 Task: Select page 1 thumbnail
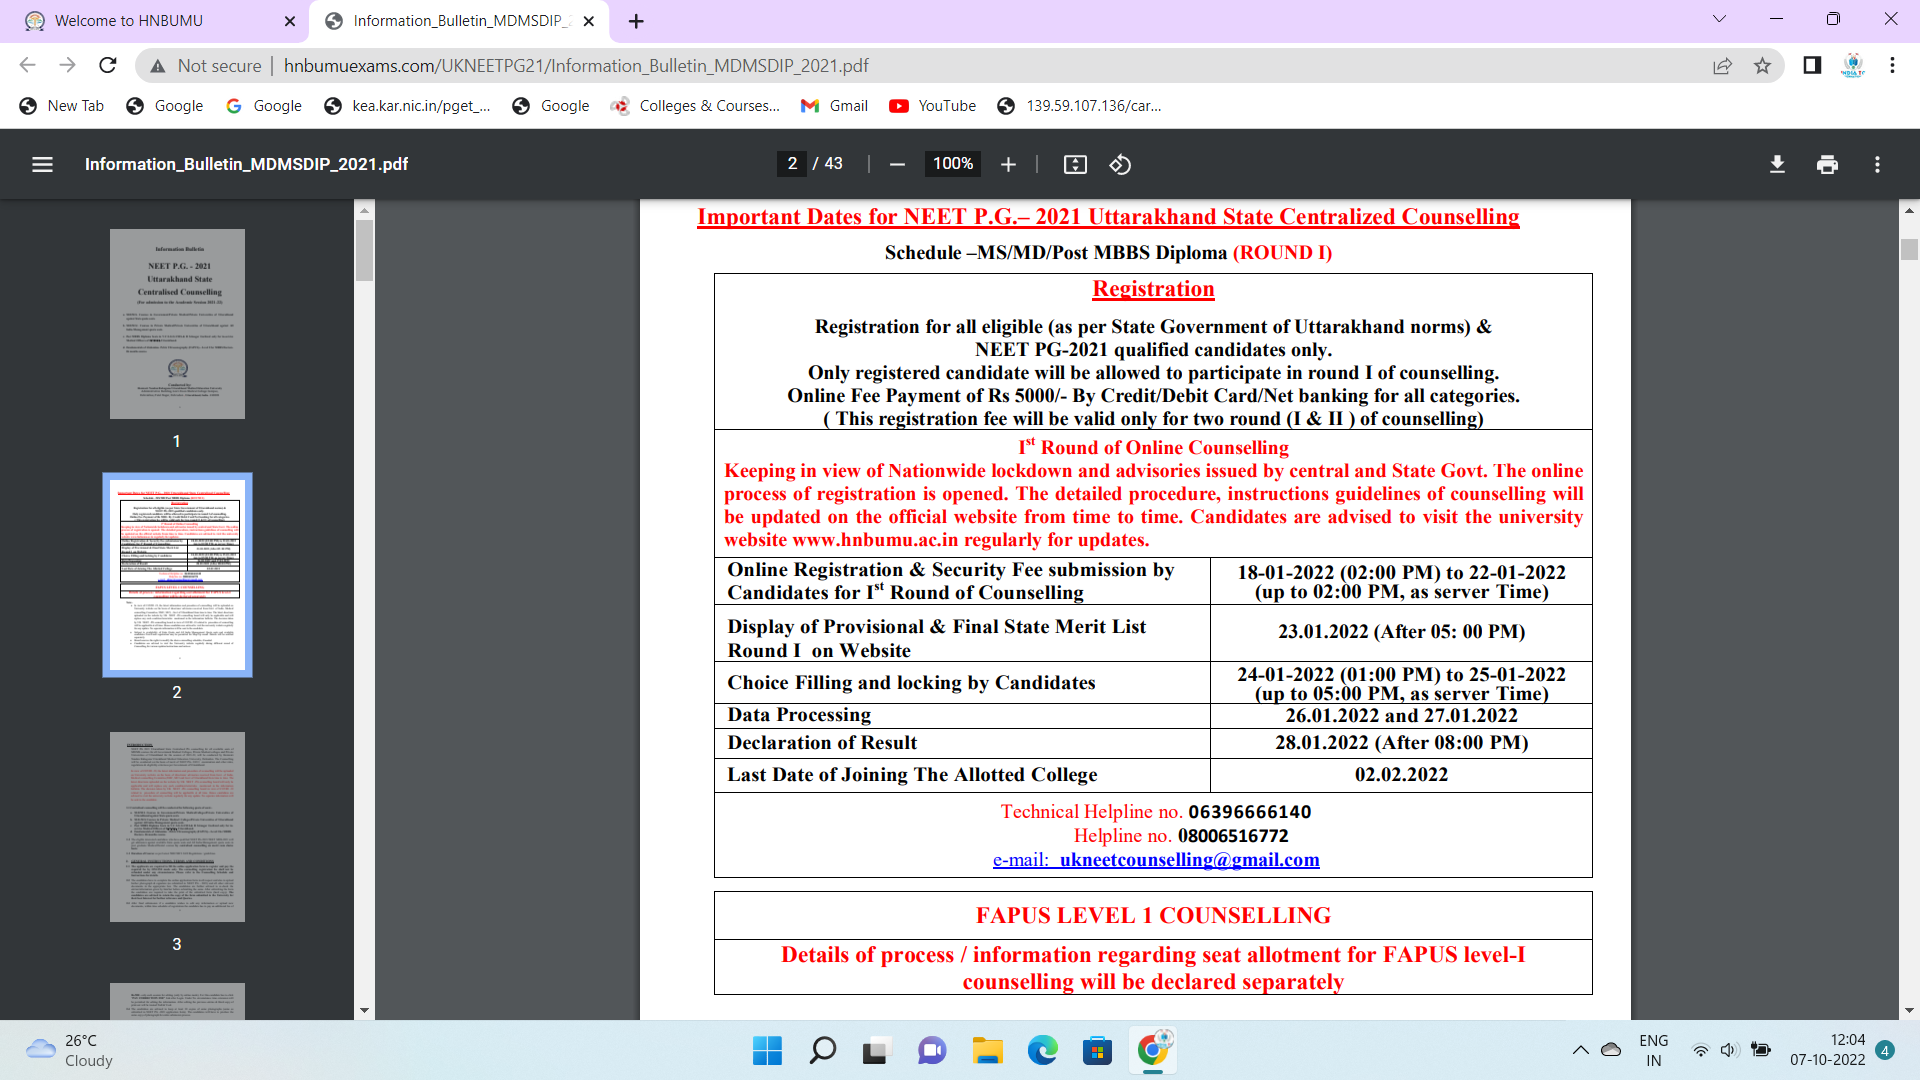click(x=177, y=324)
